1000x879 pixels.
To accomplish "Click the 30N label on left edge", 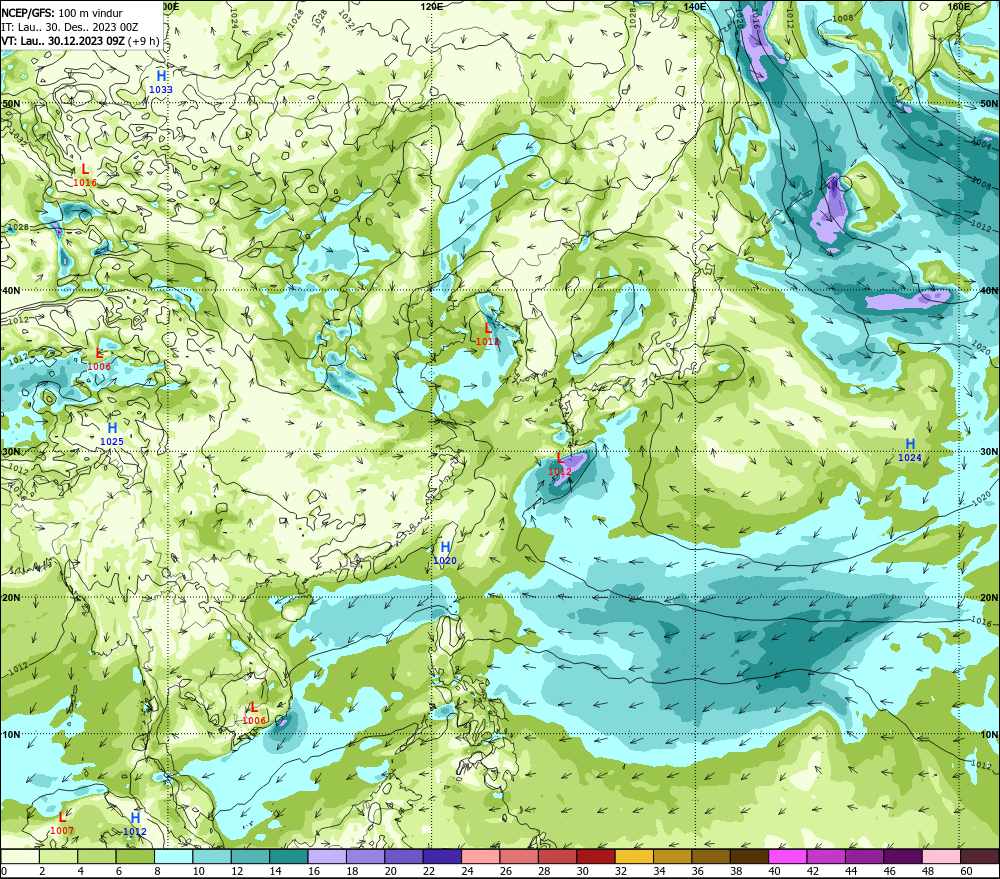I will click(11, 452).
